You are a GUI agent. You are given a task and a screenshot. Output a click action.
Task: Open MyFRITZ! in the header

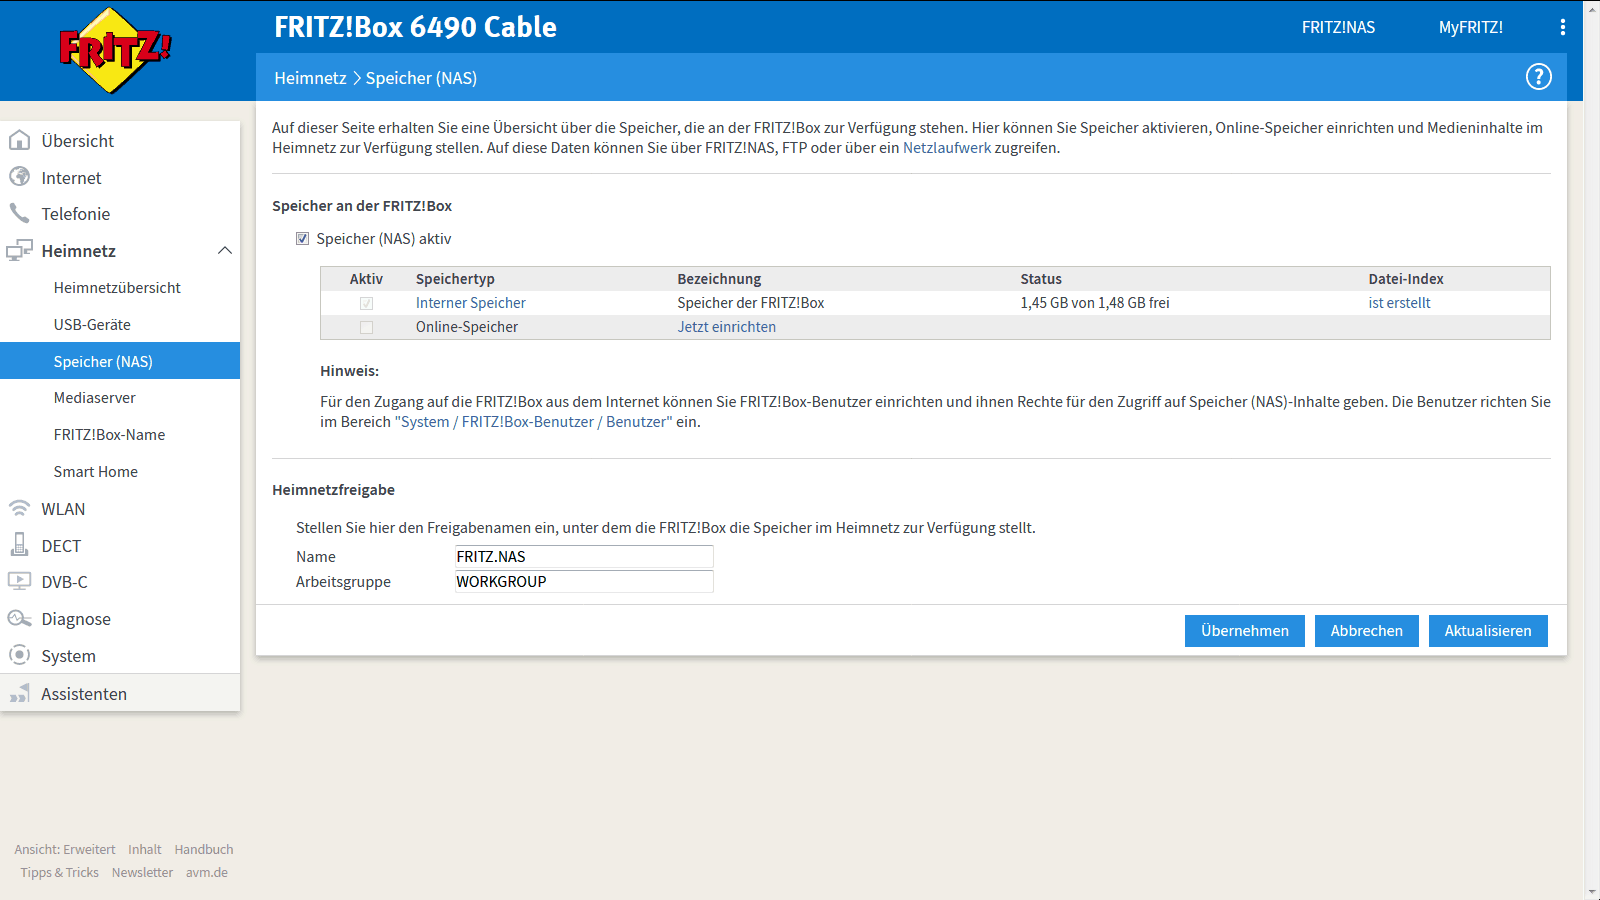point(1470,28)
